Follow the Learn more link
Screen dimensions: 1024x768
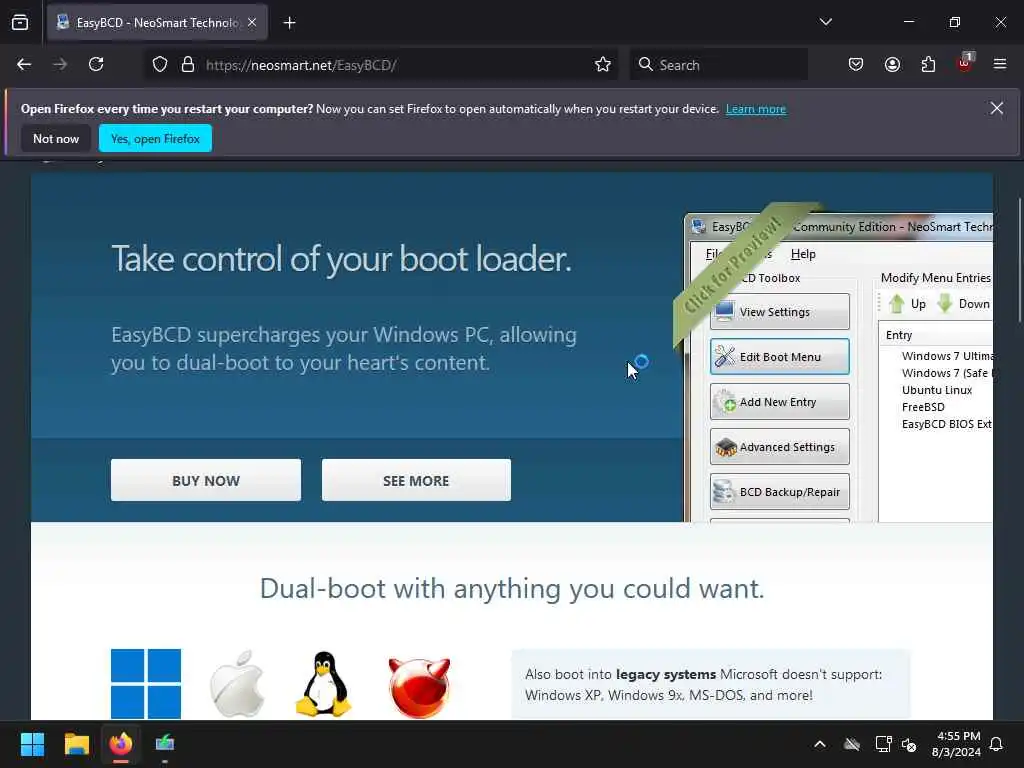coord(756,109)
